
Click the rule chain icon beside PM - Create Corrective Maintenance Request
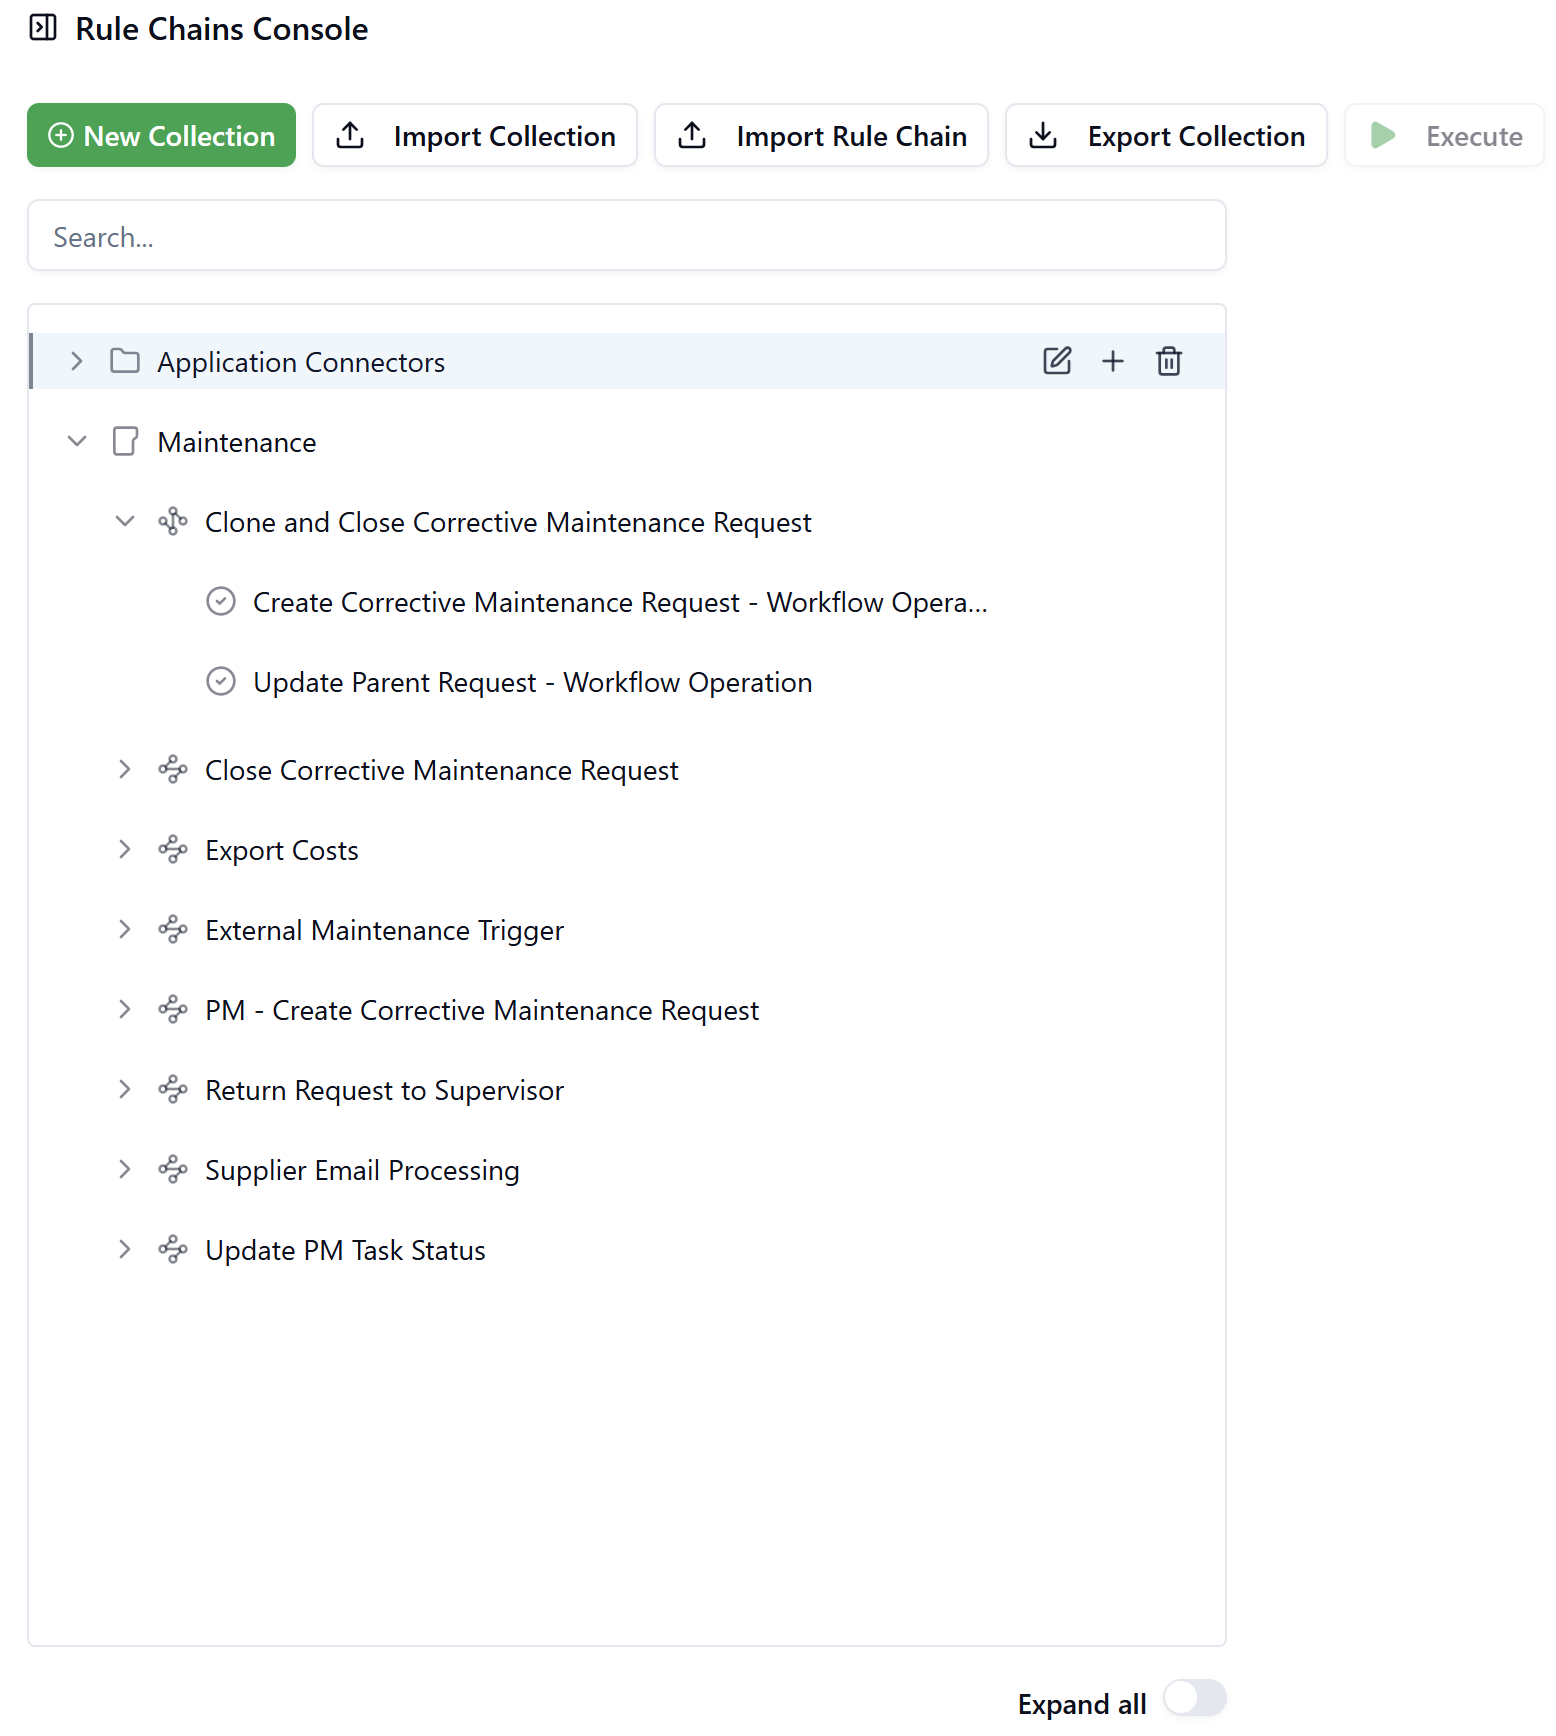(x=173, y=1009)
